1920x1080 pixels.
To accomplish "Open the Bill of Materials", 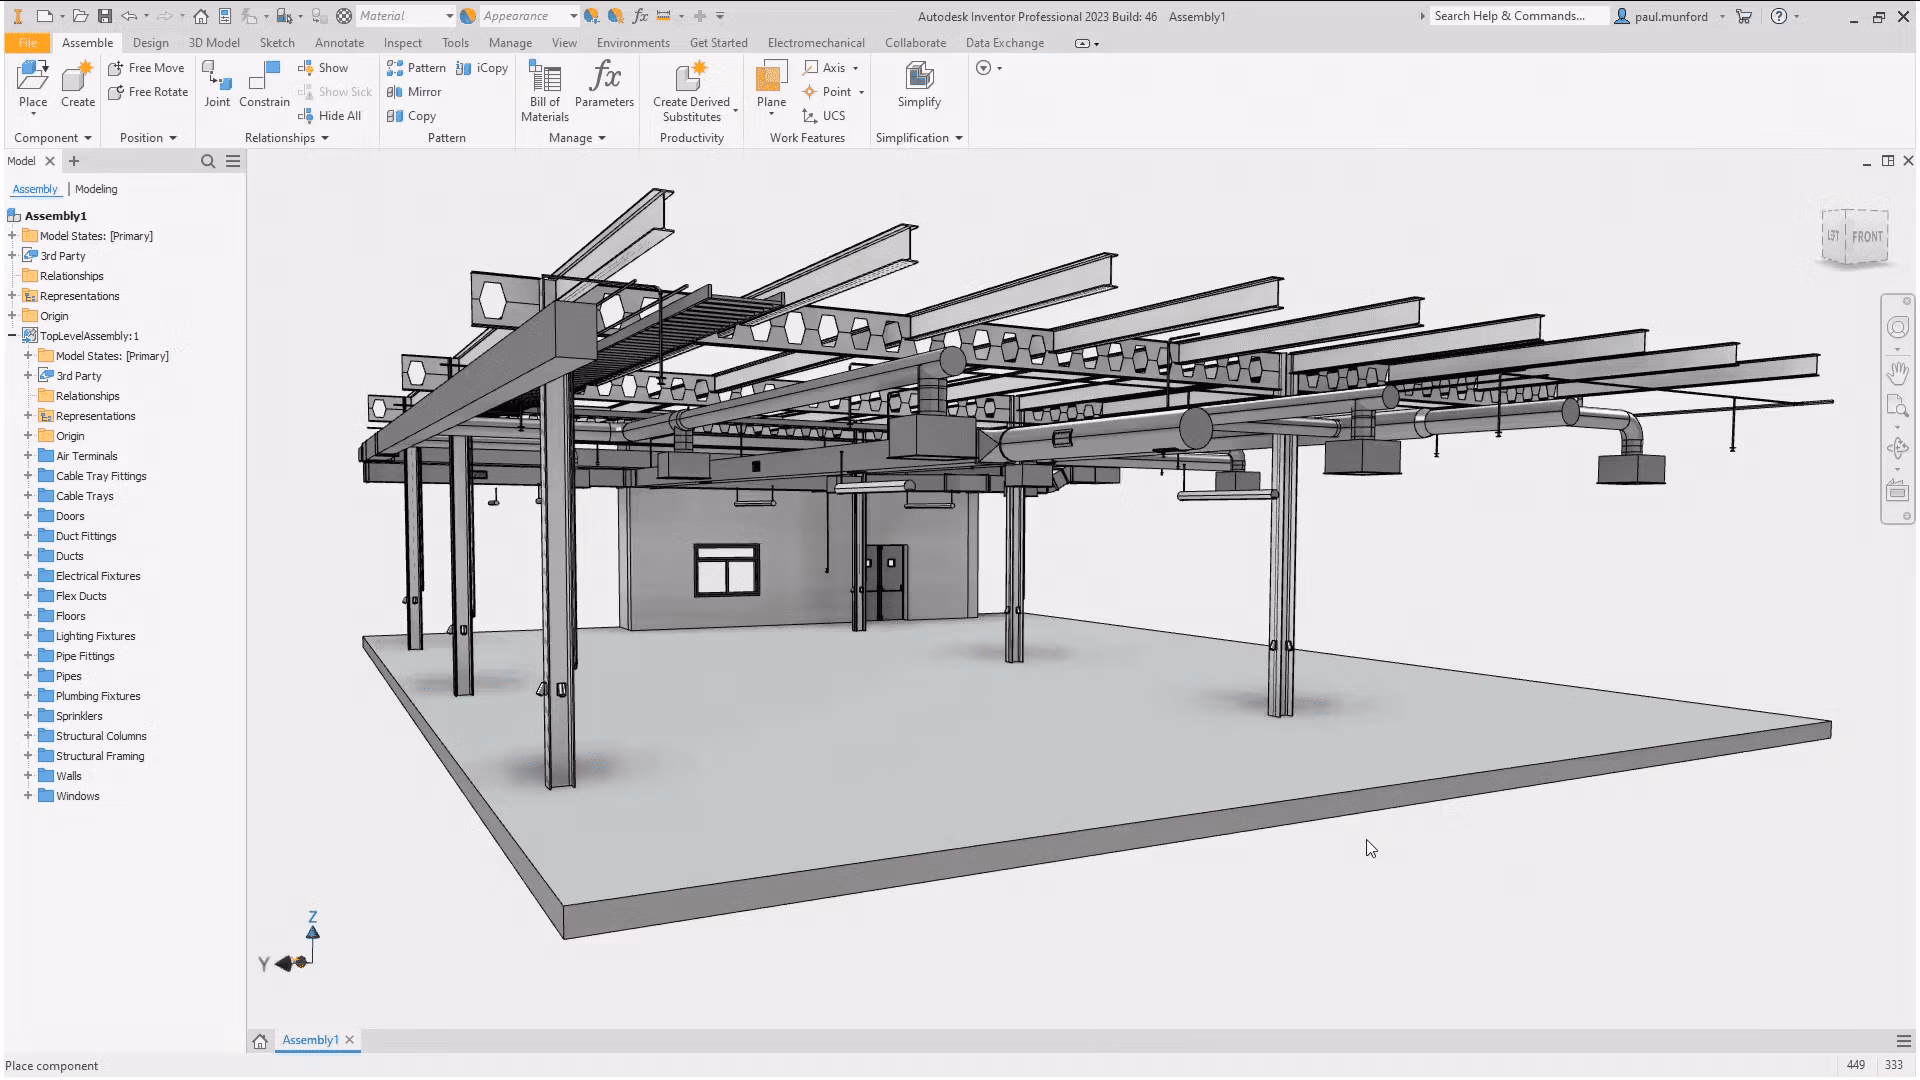I will coord(545,91).
